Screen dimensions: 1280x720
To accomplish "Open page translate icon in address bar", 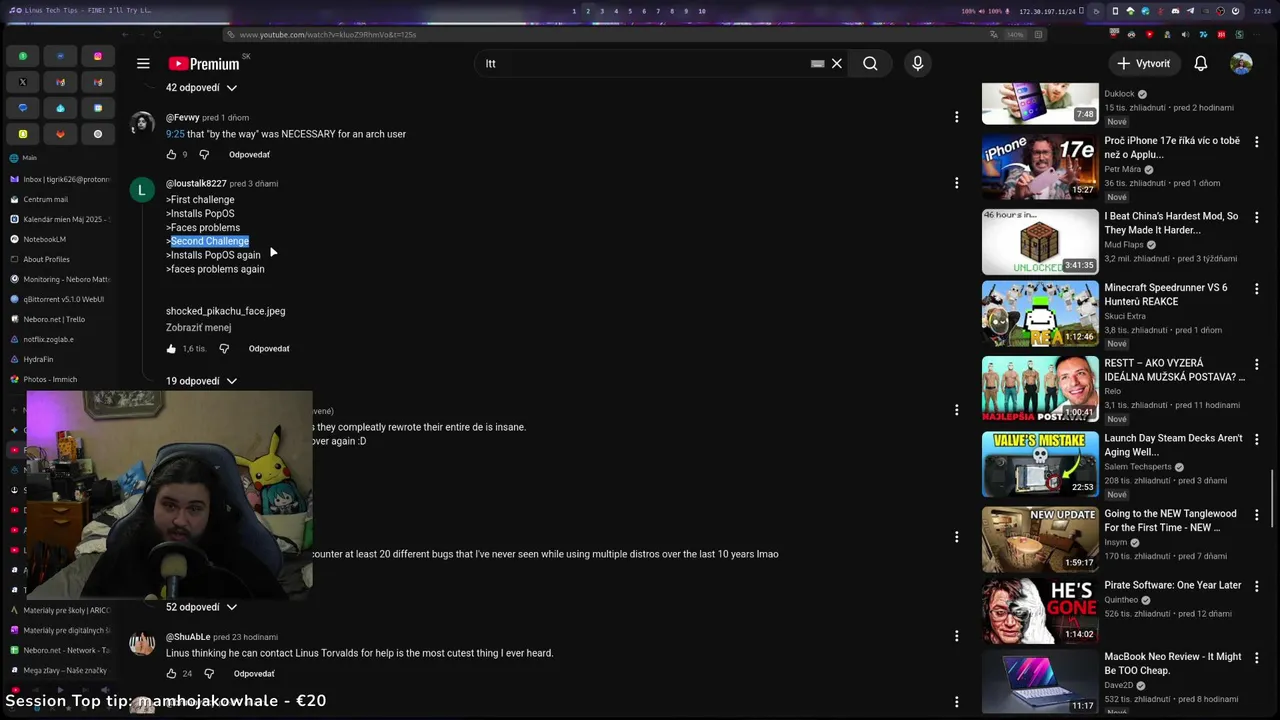I will pos(993,34).
